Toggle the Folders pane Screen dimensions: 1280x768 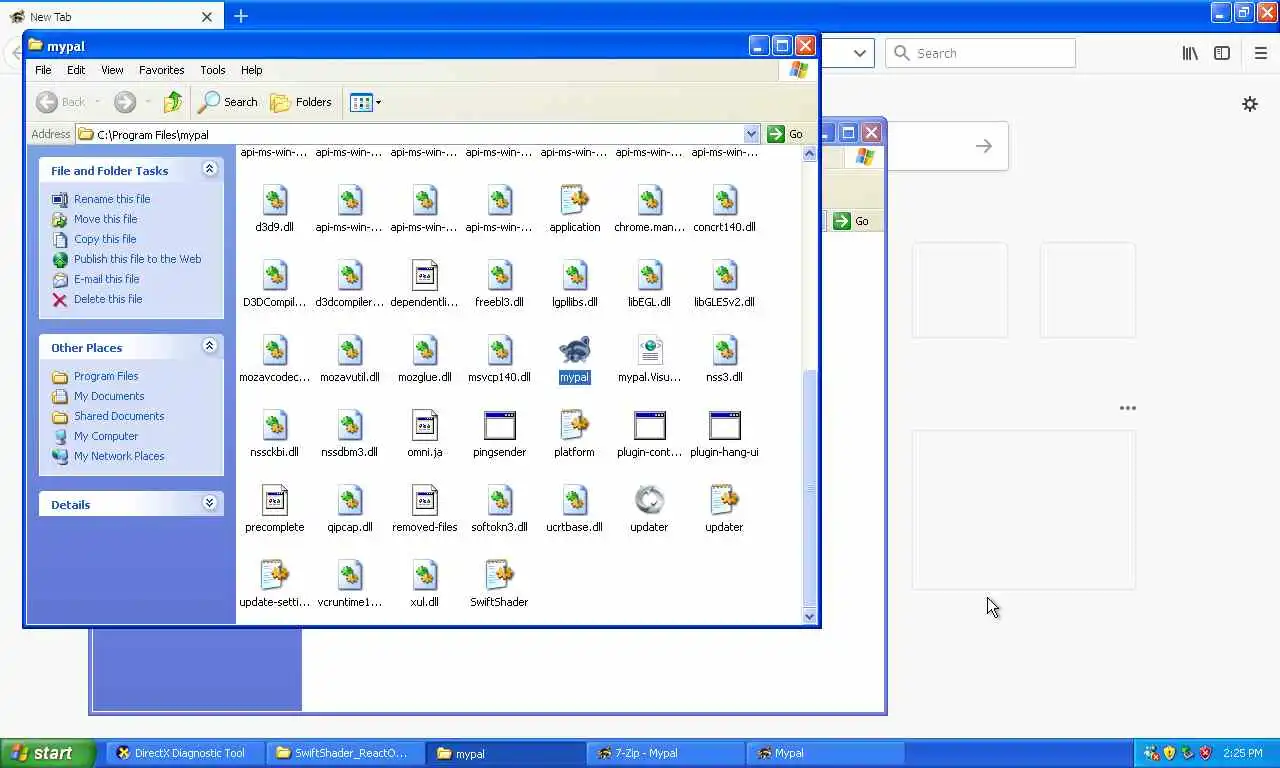(x=302, y=102)
